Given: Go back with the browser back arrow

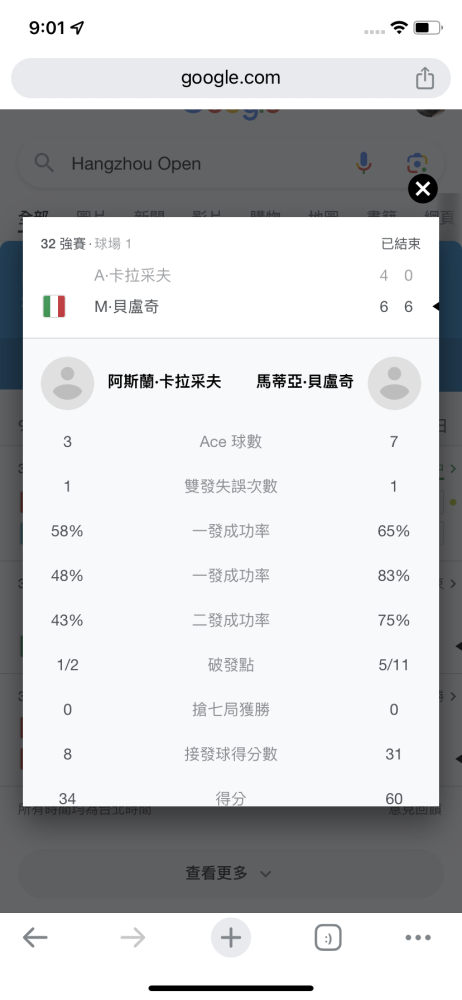Looking at the screenshot, I should point(35,938).
